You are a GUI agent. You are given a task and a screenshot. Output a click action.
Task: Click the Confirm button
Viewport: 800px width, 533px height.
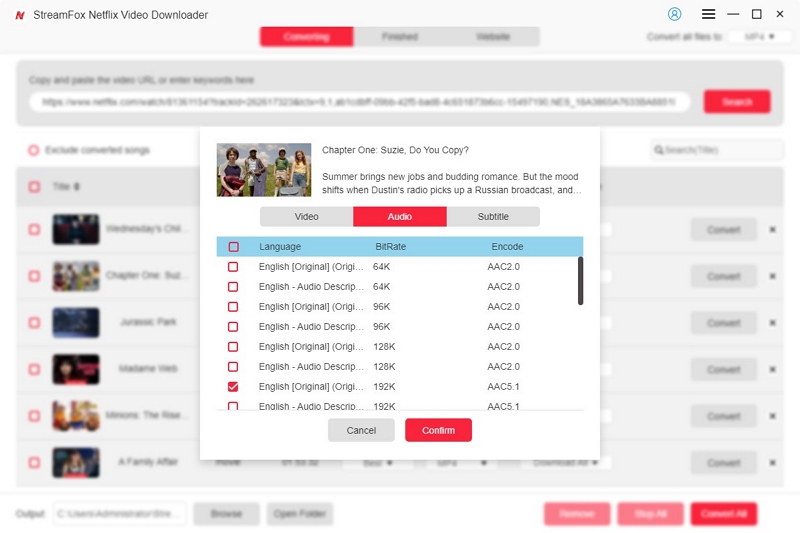pyautogui.click(x=438, y=430)
